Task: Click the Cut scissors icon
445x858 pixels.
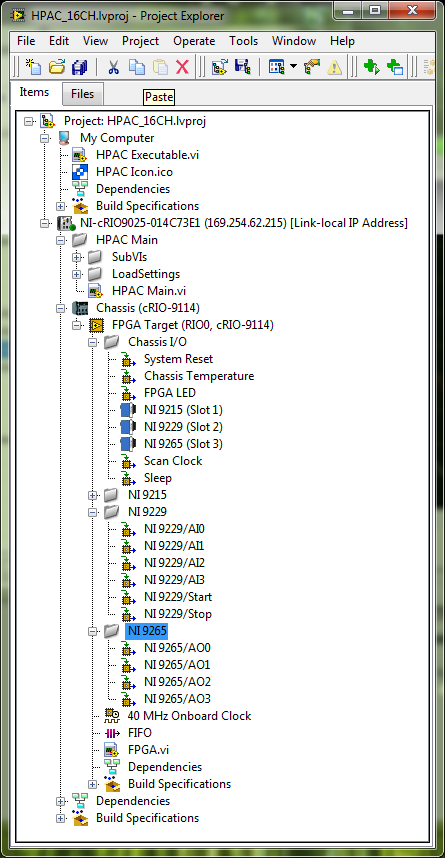Action: coord(113,68)
